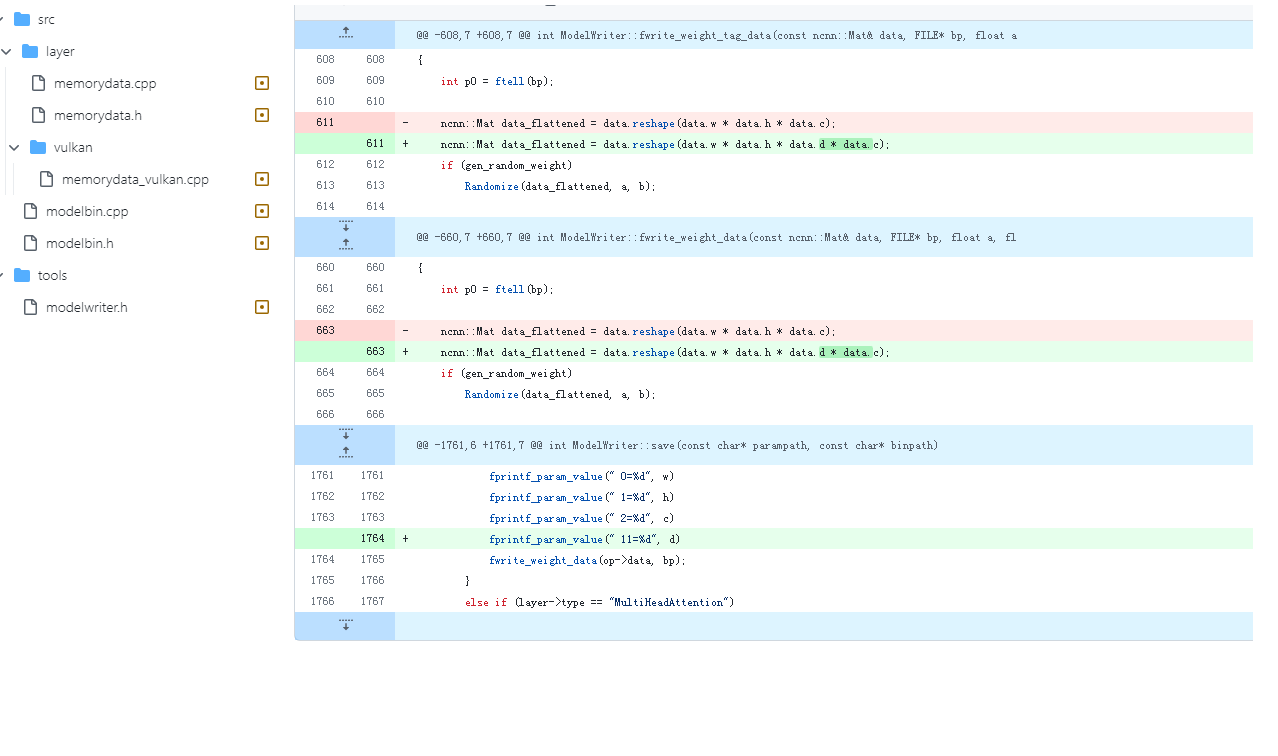Click modified status icon beside modelwriter.h

pos(262,307)
